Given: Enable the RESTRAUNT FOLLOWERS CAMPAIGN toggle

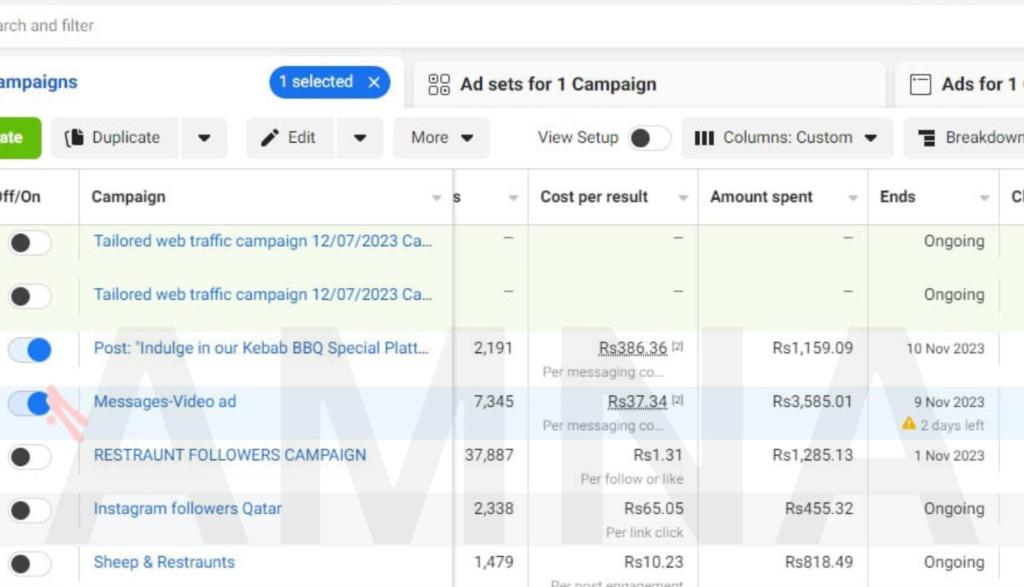Looking at the screenshot, I should coord(30,457).
